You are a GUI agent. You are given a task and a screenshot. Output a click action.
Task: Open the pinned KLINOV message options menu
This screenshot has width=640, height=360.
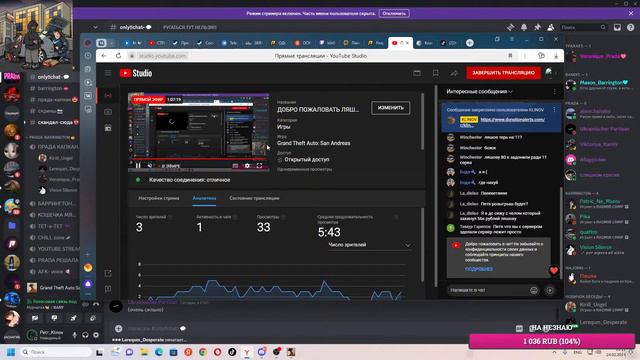pos(554,110)
